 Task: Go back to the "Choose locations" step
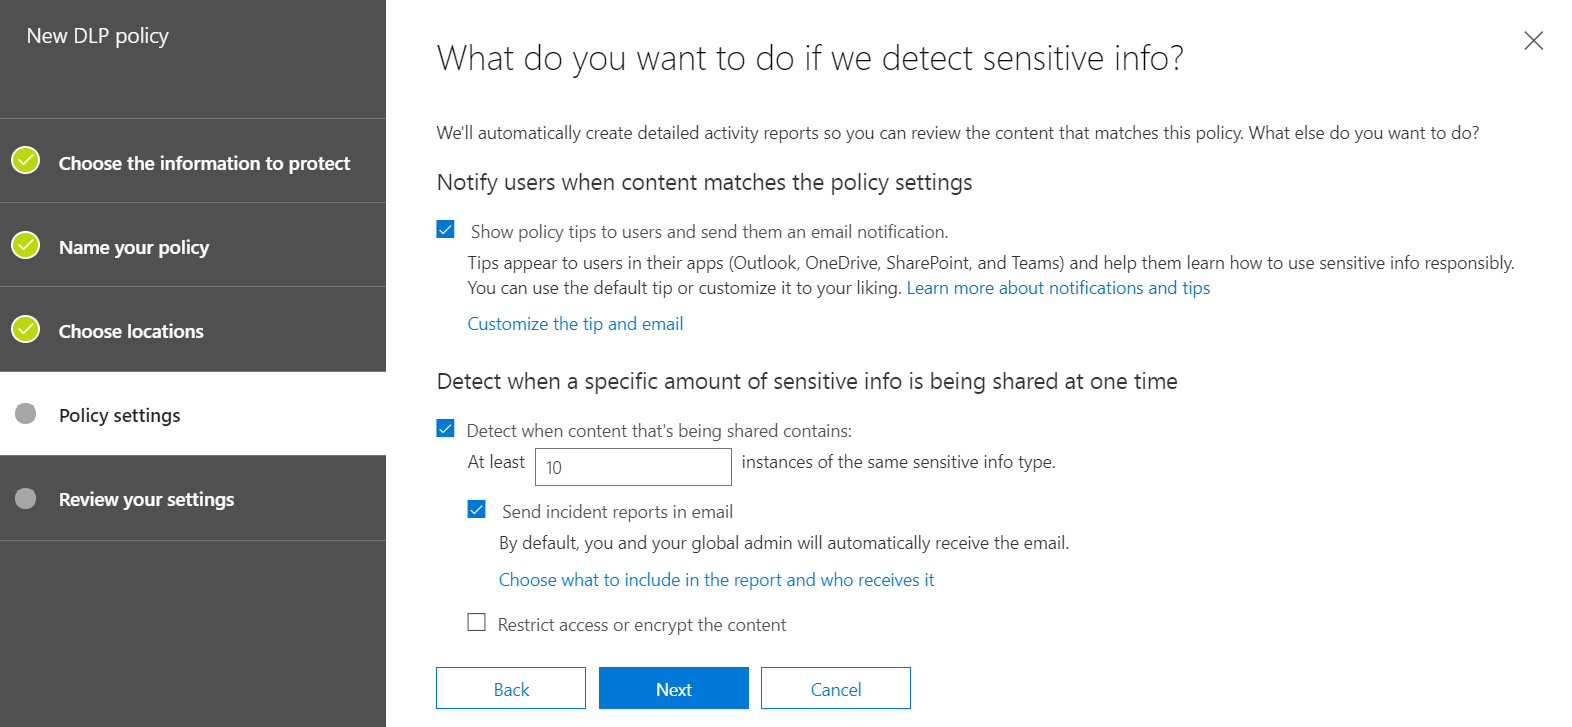point(131,330)
